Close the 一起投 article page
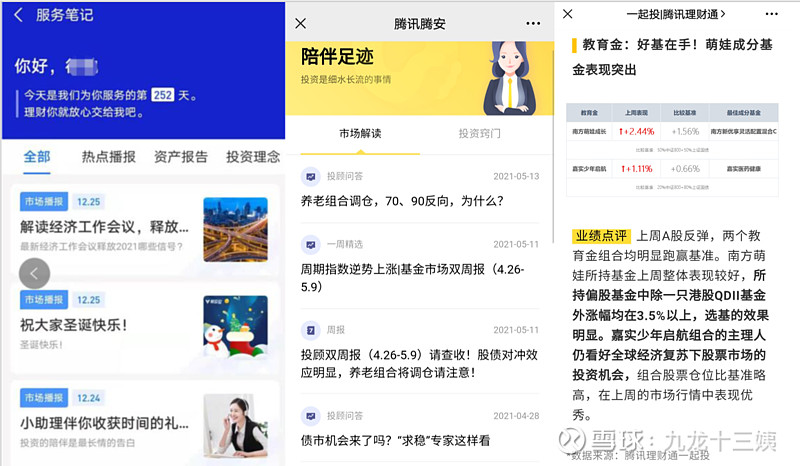Image resolution: width=800 pixels, height=466 pixels. 567,14
